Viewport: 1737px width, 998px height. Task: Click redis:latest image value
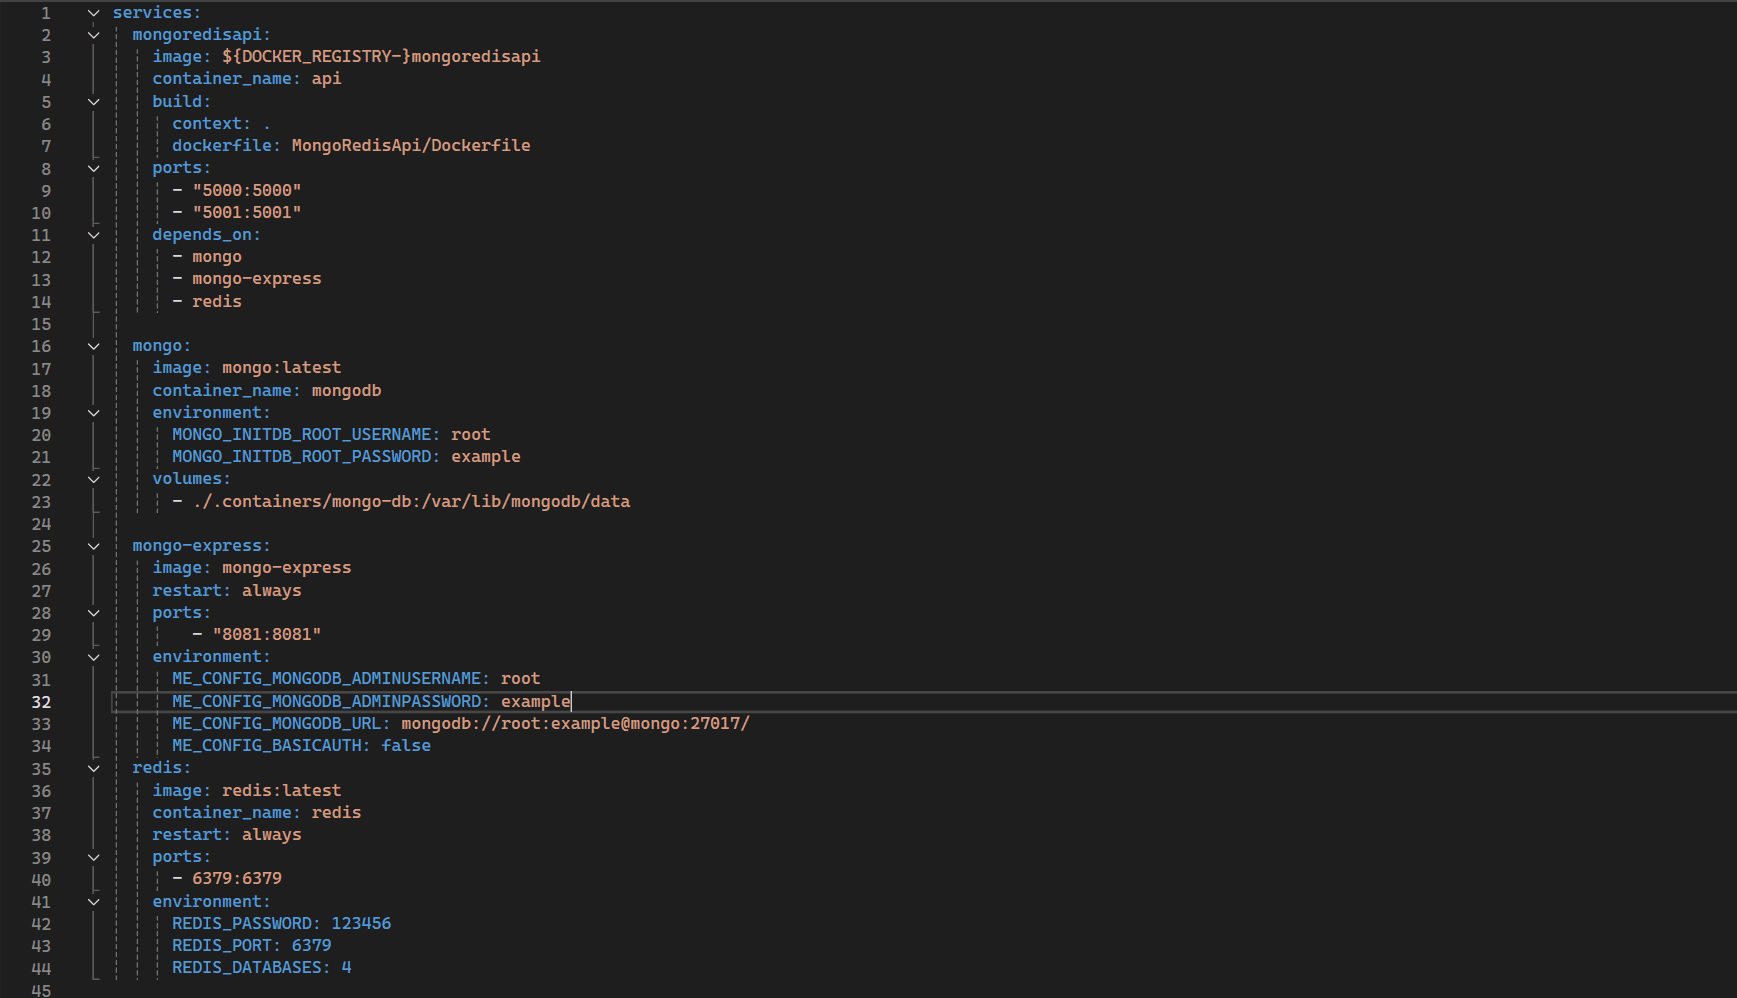(281, 790)
